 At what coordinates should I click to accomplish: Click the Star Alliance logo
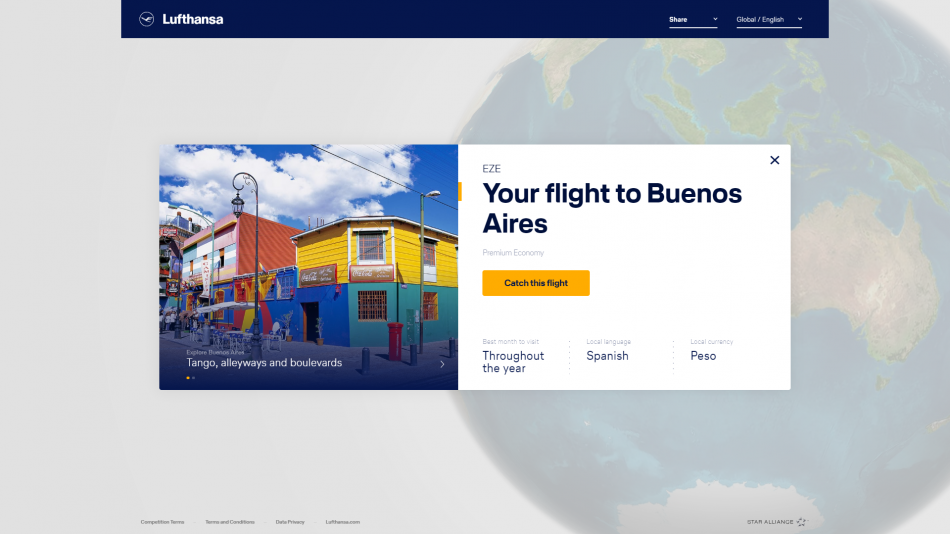point(777,522)
